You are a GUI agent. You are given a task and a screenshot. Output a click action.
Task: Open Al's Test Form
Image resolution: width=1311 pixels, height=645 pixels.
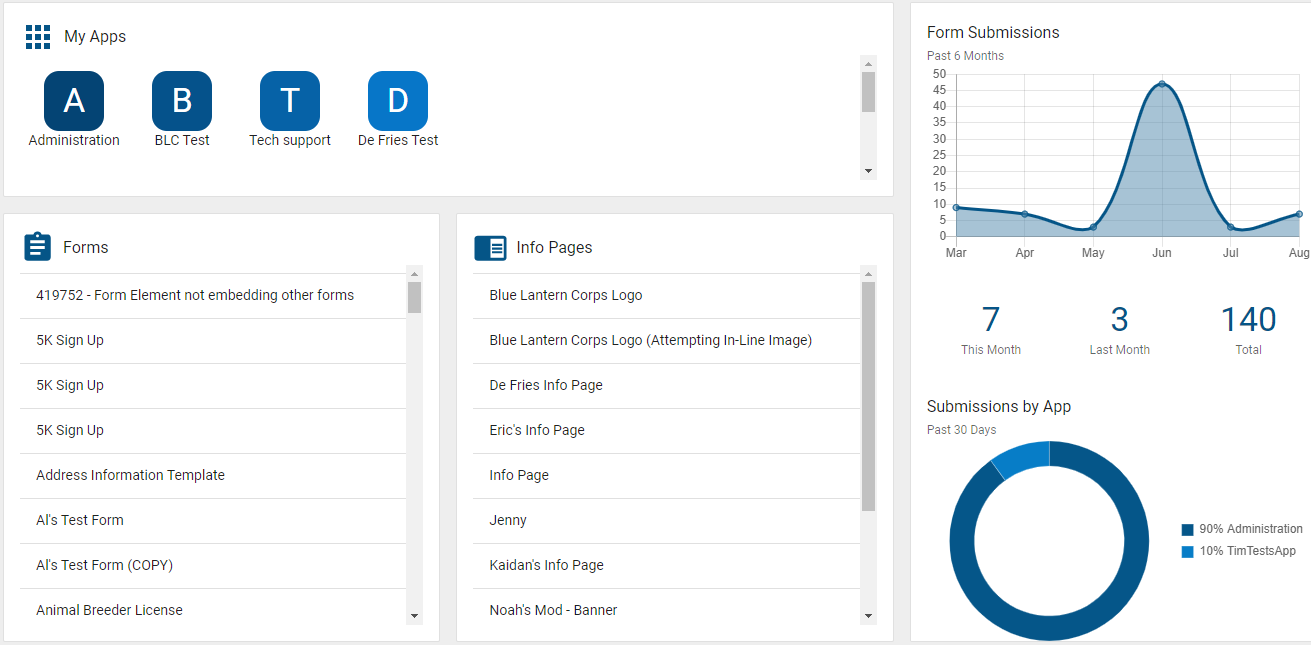(x=213, y=521)
